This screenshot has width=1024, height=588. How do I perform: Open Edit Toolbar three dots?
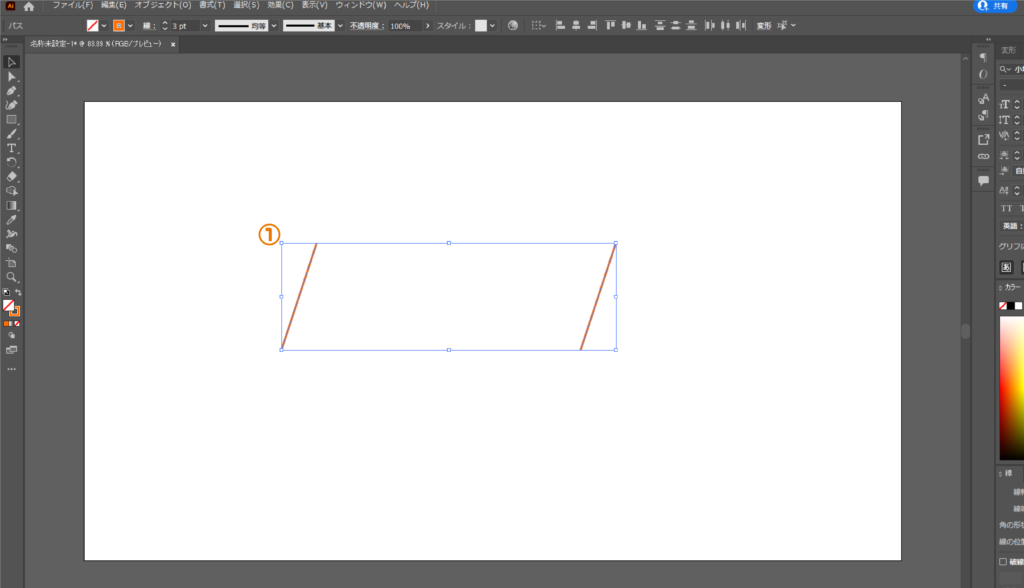tap(11, 369)
